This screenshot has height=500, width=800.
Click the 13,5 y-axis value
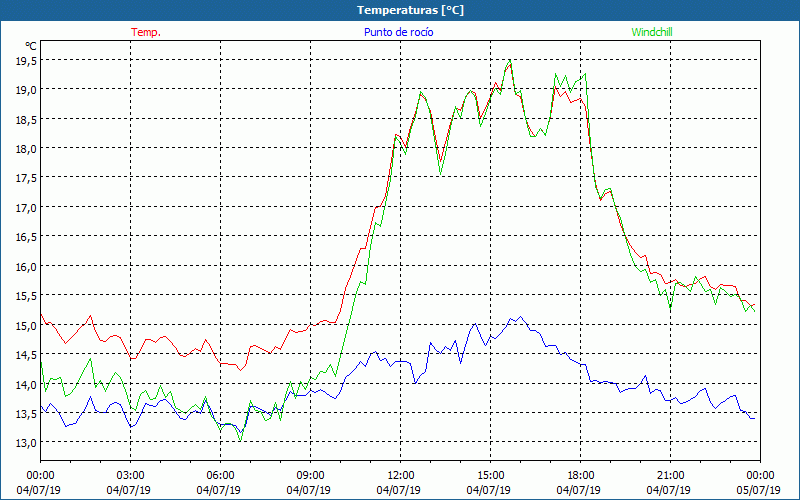tap(26, 414)
